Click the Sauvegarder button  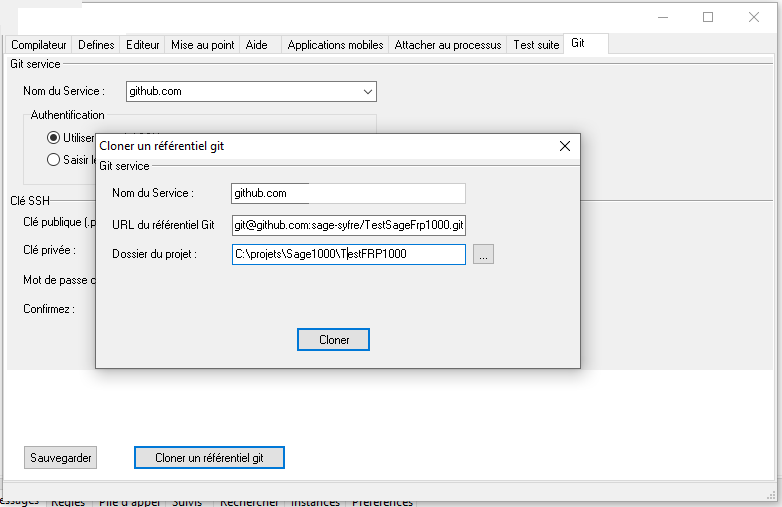60,458
